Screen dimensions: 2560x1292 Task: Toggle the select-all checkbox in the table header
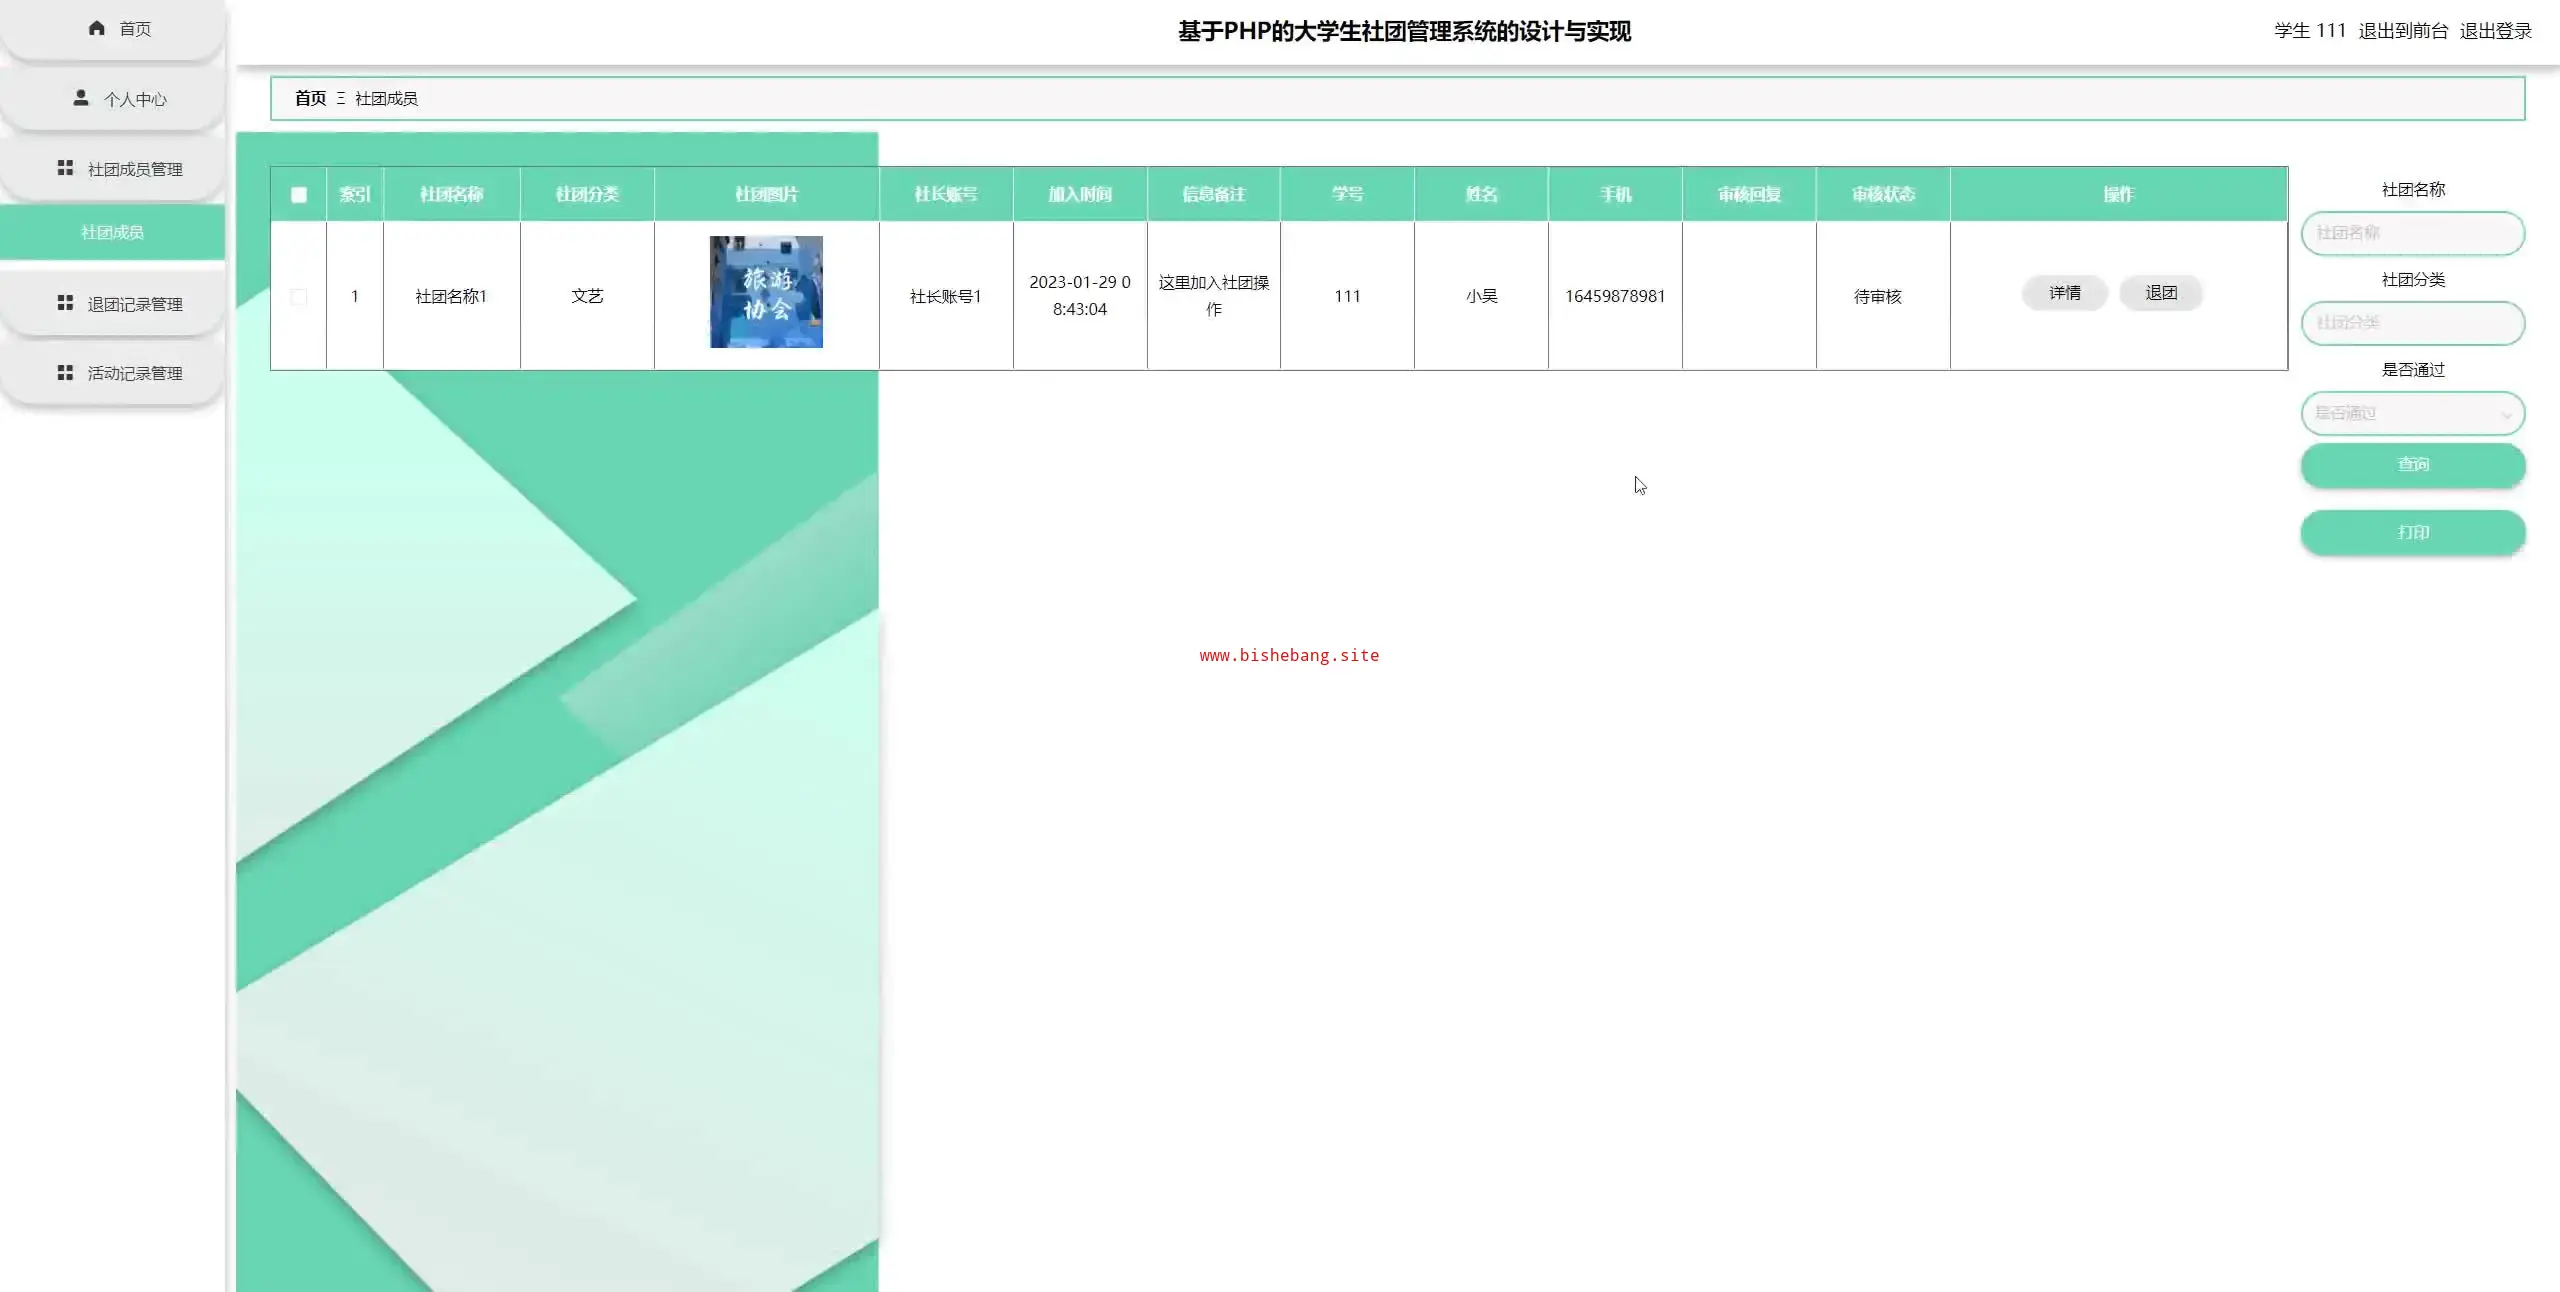(x=298, y=195)
